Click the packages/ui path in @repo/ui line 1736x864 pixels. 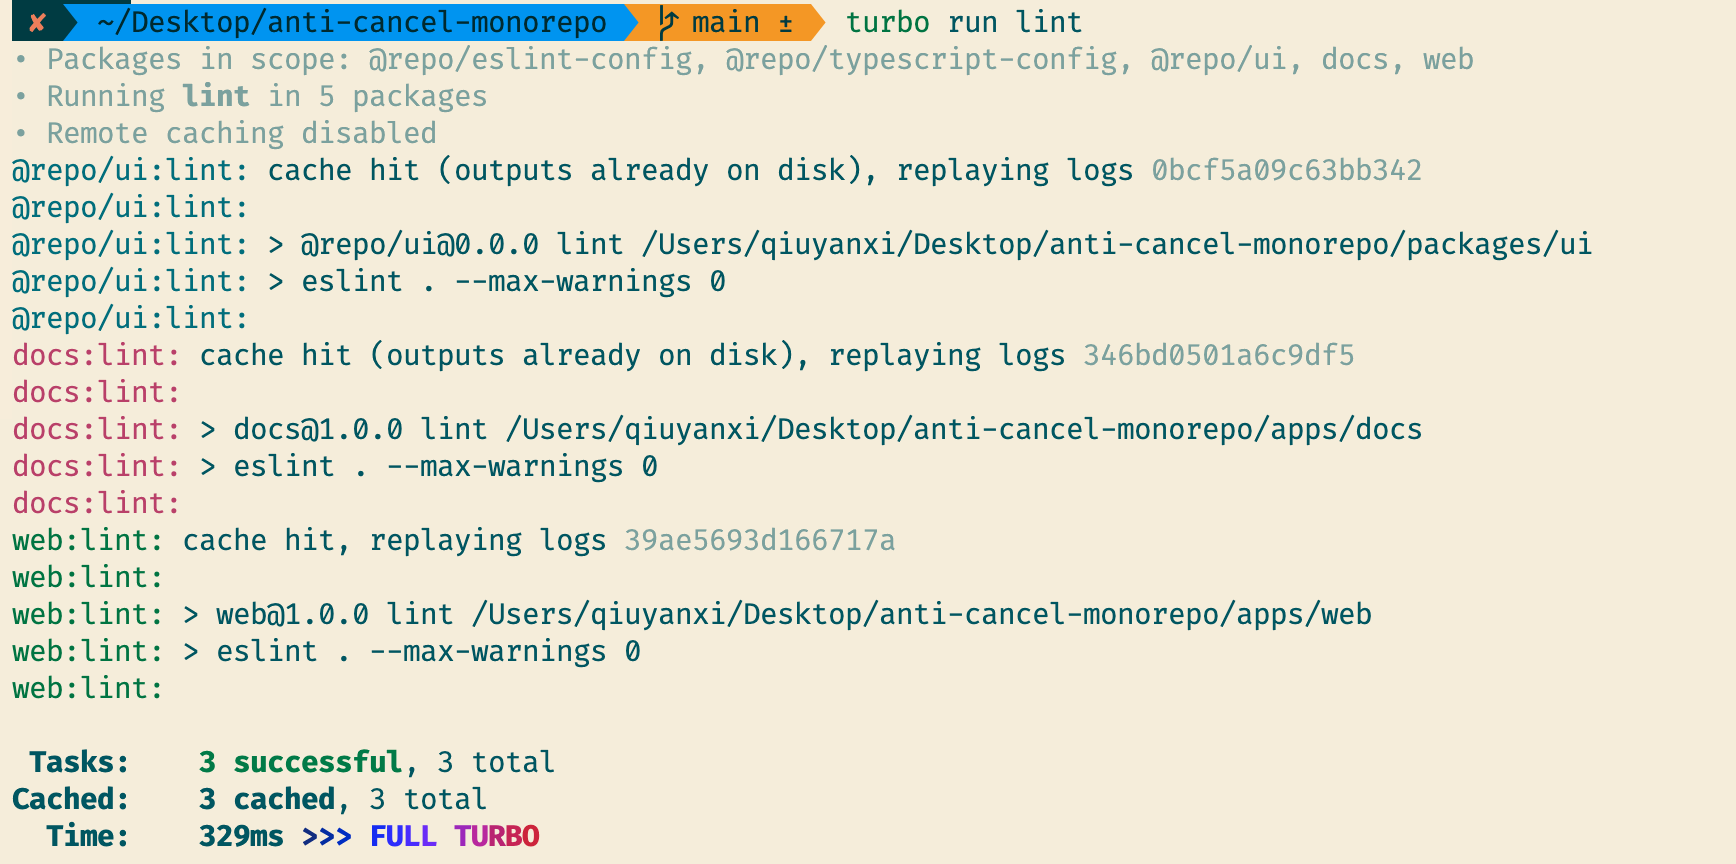pos(1117,245)
